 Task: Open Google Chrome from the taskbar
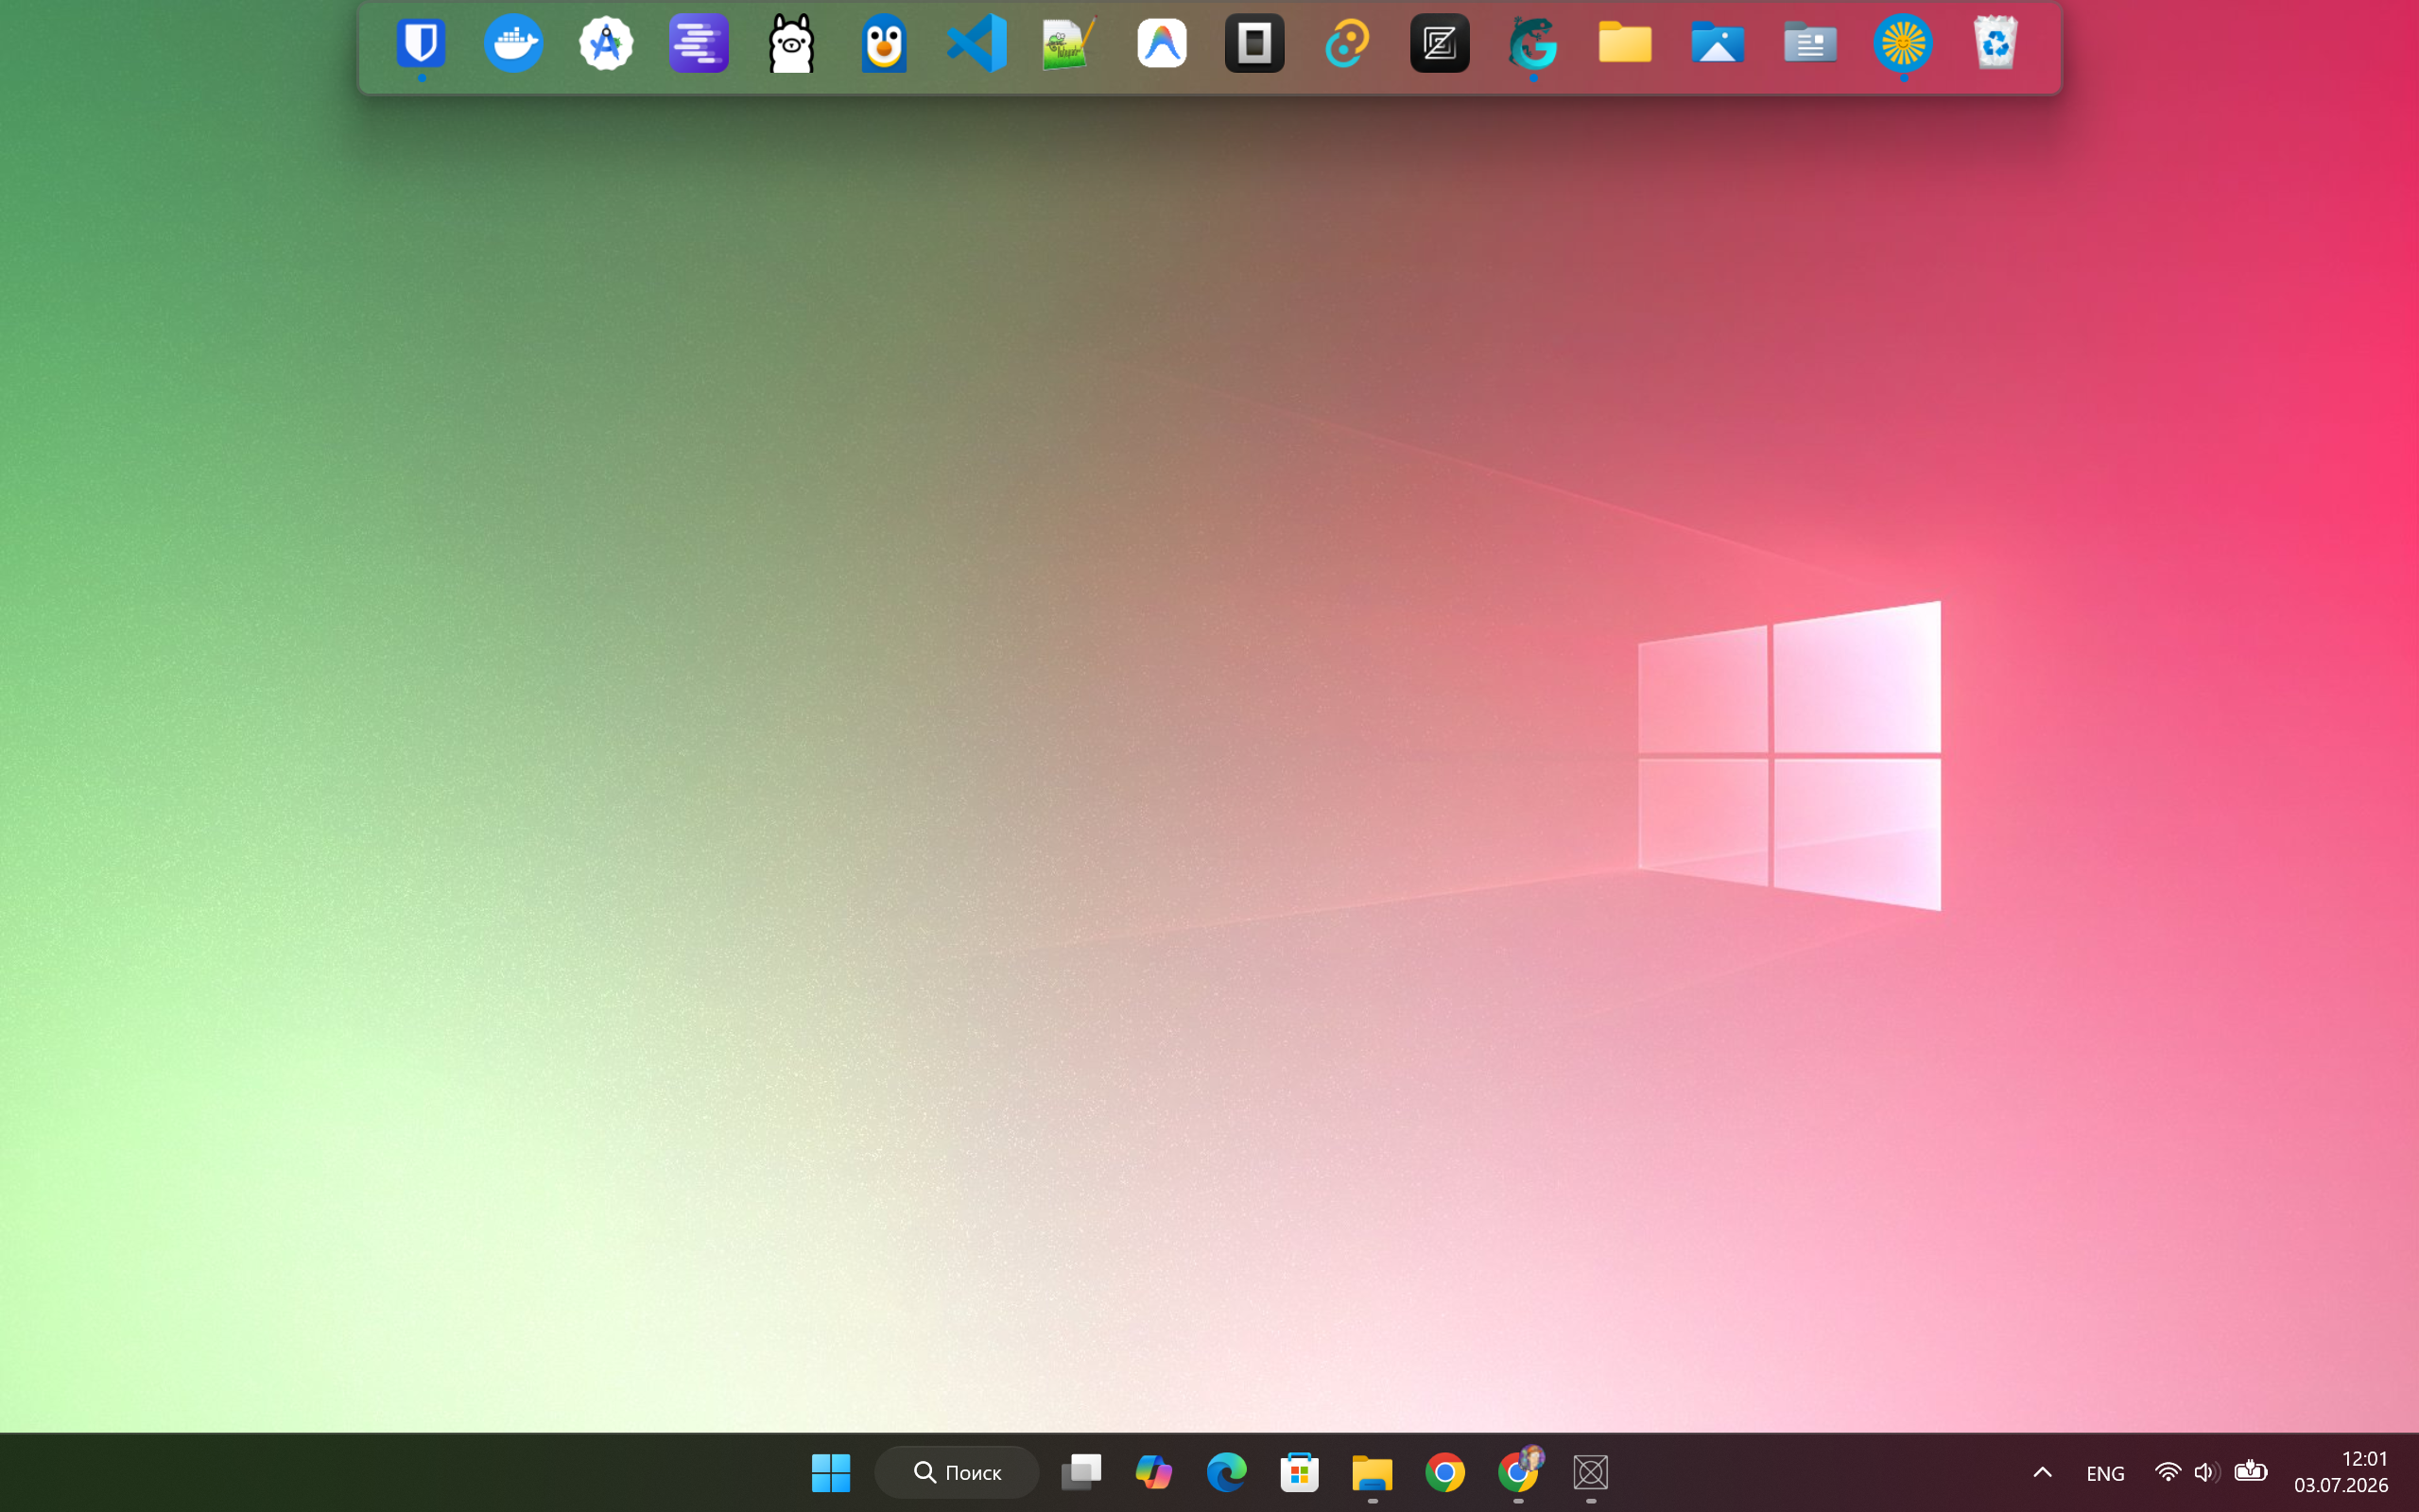(1445, 1472)
